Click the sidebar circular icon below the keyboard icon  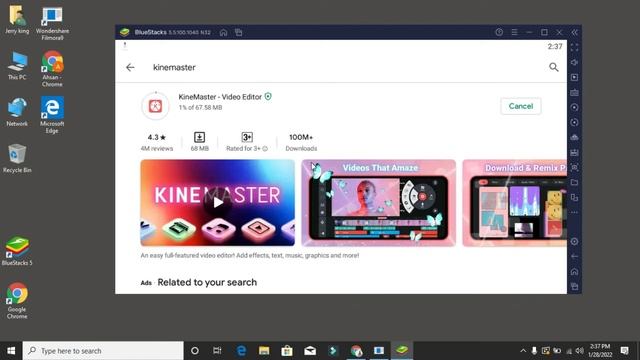click(574, 107)
